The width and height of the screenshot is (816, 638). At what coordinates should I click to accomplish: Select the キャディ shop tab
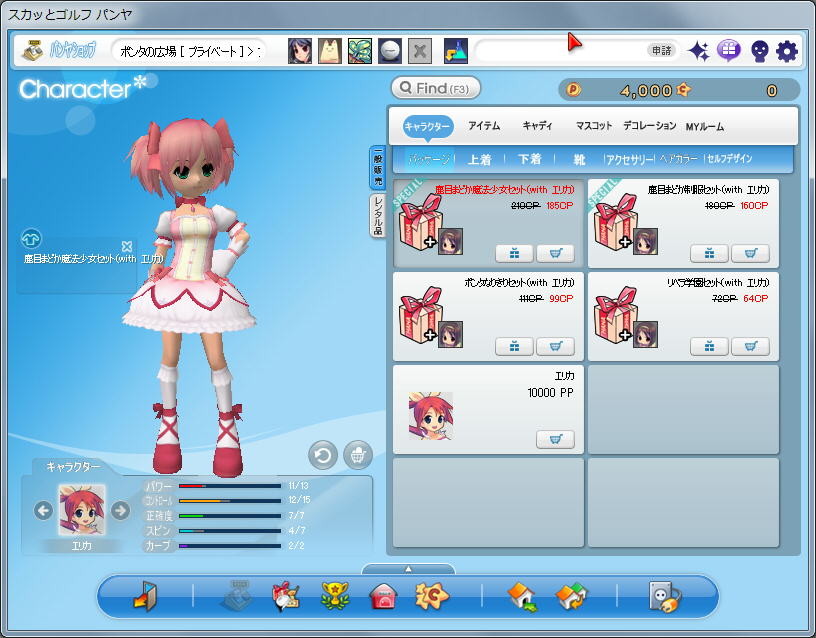538,126
